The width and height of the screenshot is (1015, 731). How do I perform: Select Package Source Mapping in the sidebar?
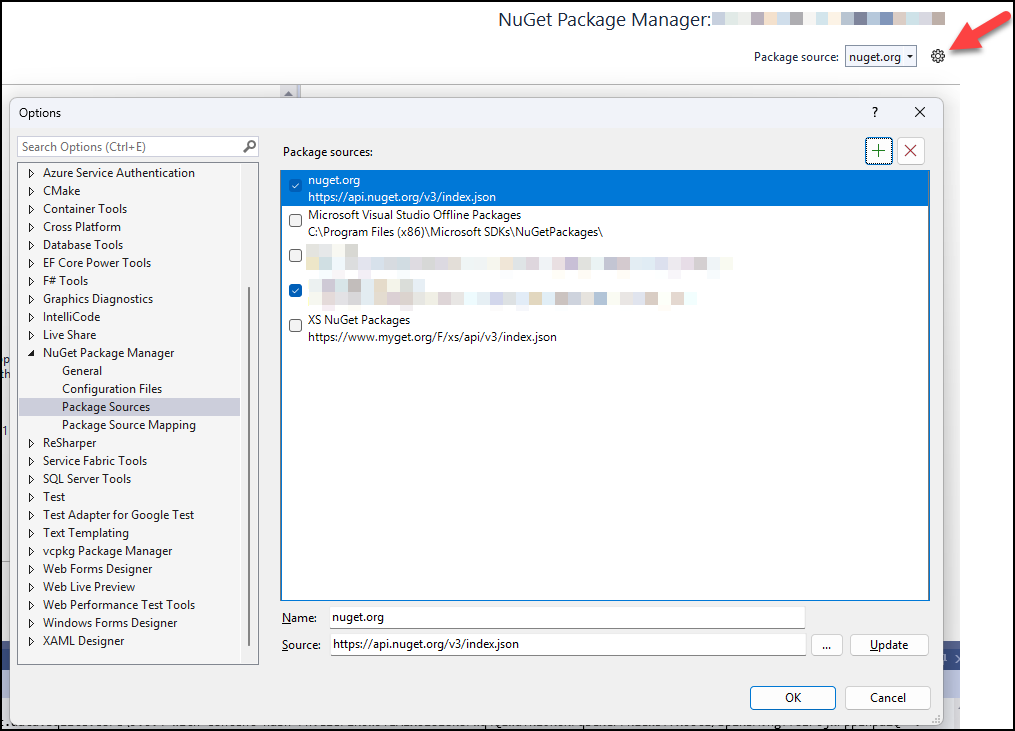point(127,424)
